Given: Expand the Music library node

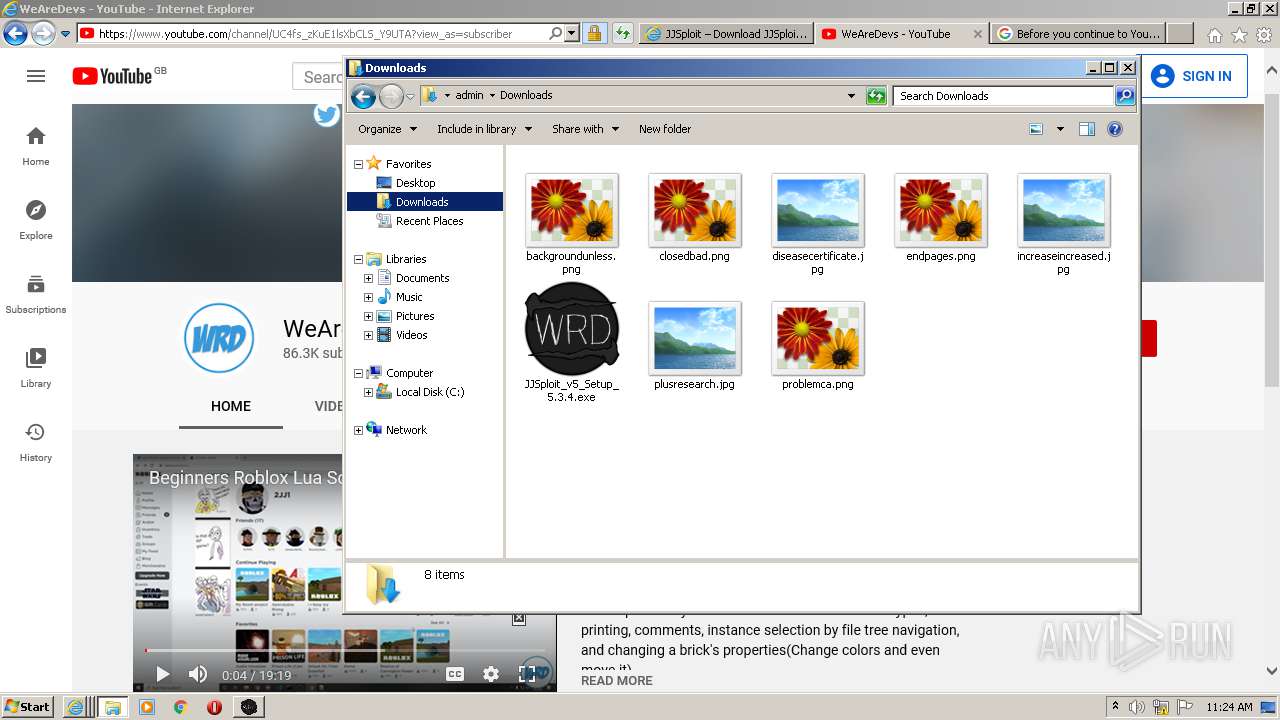Looking at the screenshot, I should [x=368, y=297].
